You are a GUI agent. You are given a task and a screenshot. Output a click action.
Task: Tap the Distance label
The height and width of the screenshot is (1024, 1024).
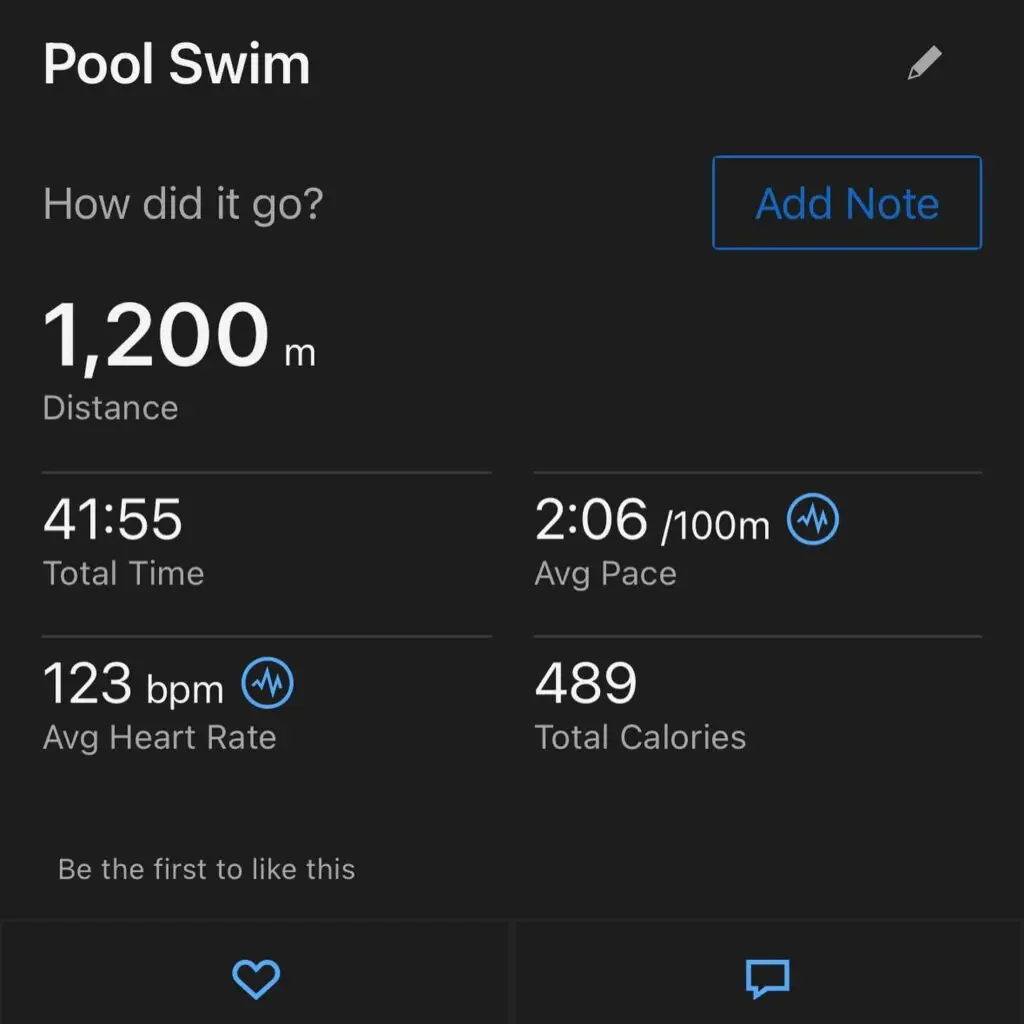(x=110, y=408)
